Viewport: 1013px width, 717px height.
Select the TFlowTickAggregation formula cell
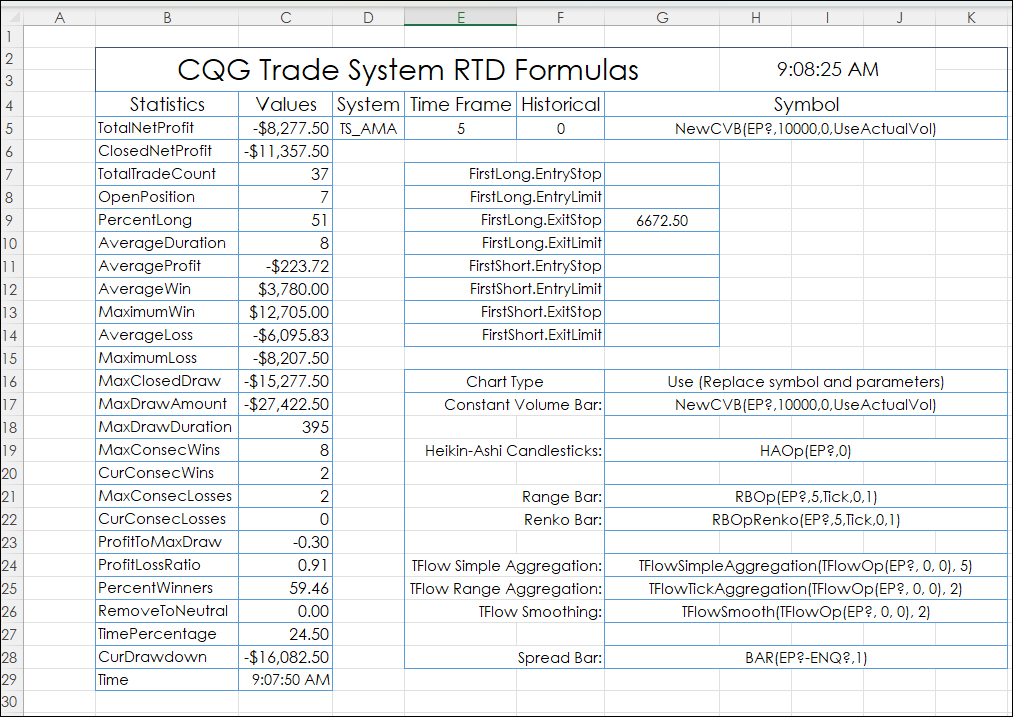[806, 588]
